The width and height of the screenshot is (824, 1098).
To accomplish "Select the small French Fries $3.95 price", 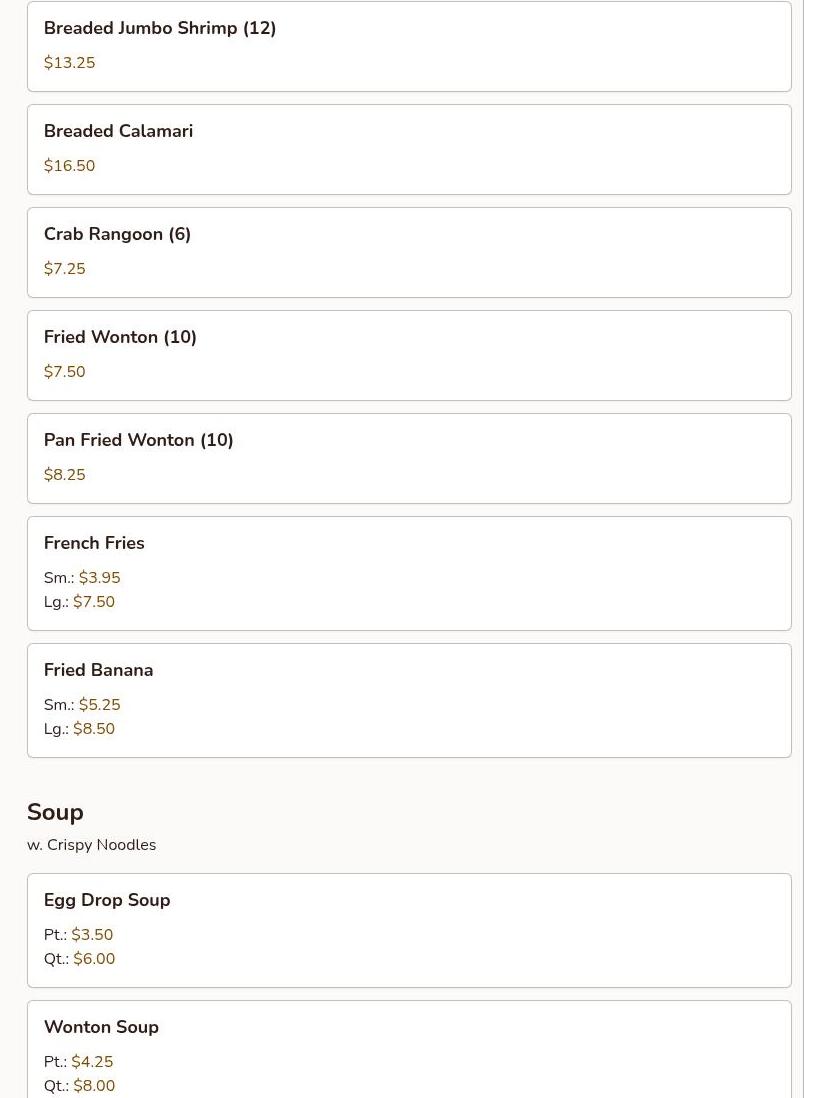I will (x=99, y=578).
